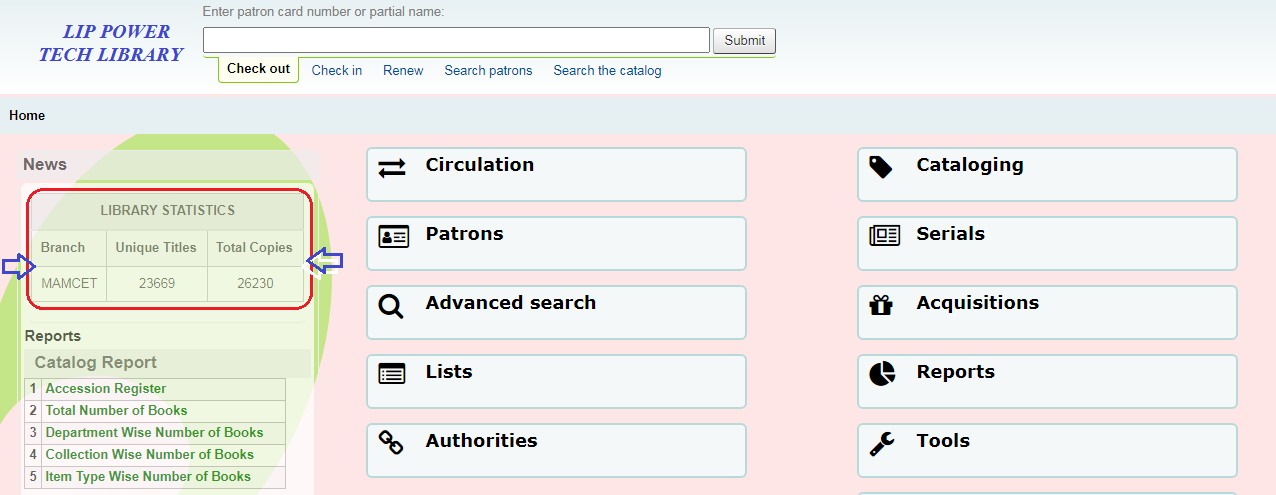
Task: Open the Tools module
Action: [1047, 450]
